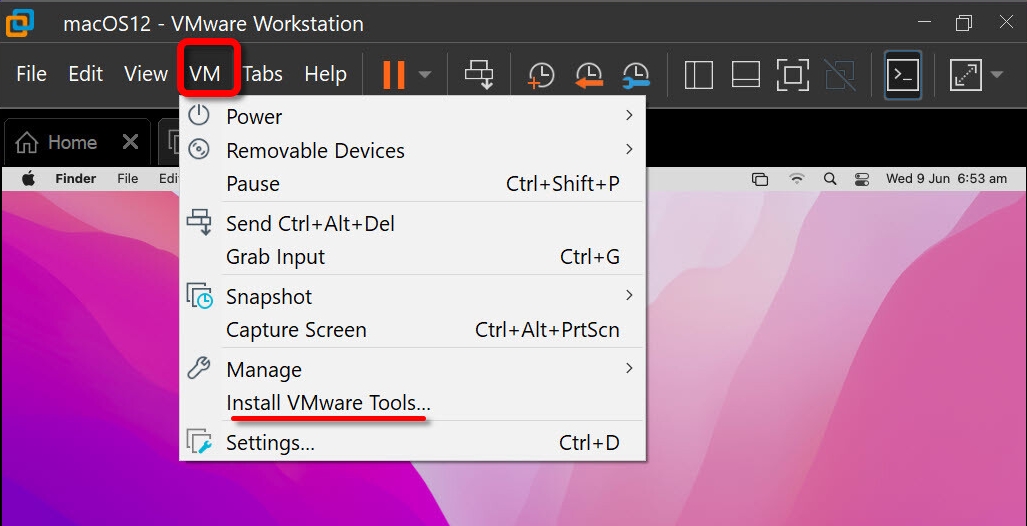Close the Home tab
This screenshot has width=1027, height=526.
click(x=130, y=142)
